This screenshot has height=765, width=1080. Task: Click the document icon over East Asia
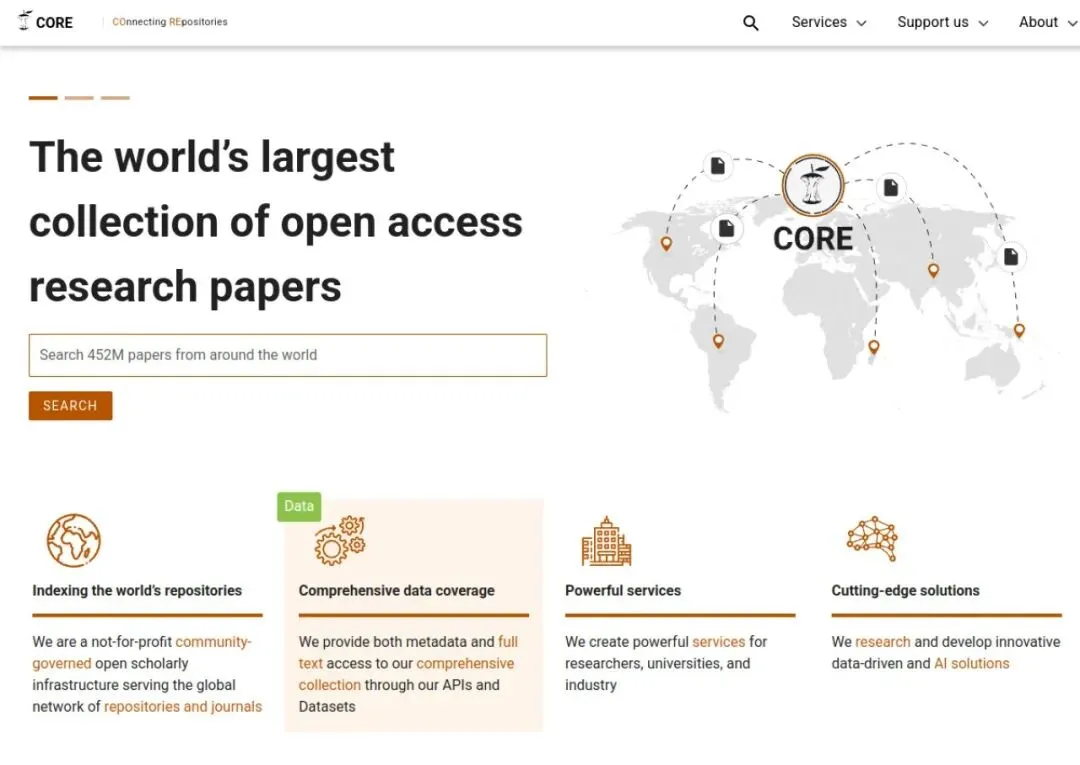(1011, 257)
